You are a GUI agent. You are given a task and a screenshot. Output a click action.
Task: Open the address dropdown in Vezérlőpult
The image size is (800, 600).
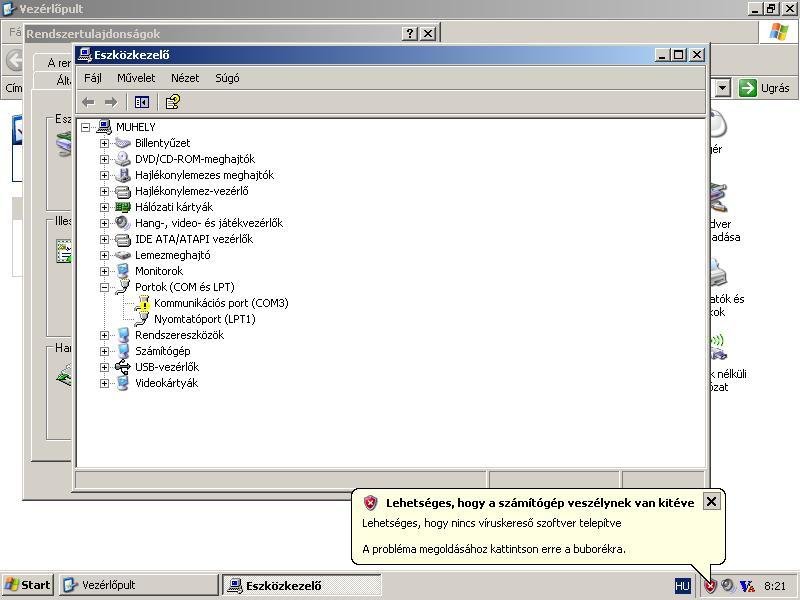click(722, 88)
